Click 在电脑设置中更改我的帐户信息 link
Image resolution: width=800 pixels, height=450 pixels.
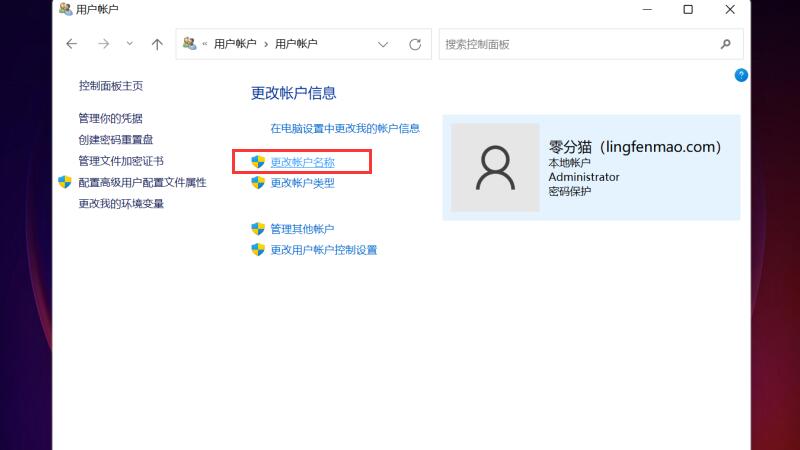point(345,129)
